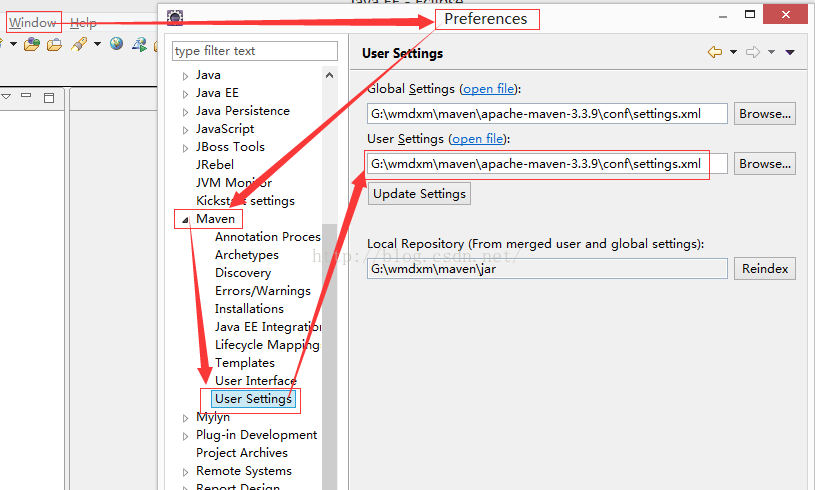
Task: Click the open task folder toolbar icon
Action: 54,45
